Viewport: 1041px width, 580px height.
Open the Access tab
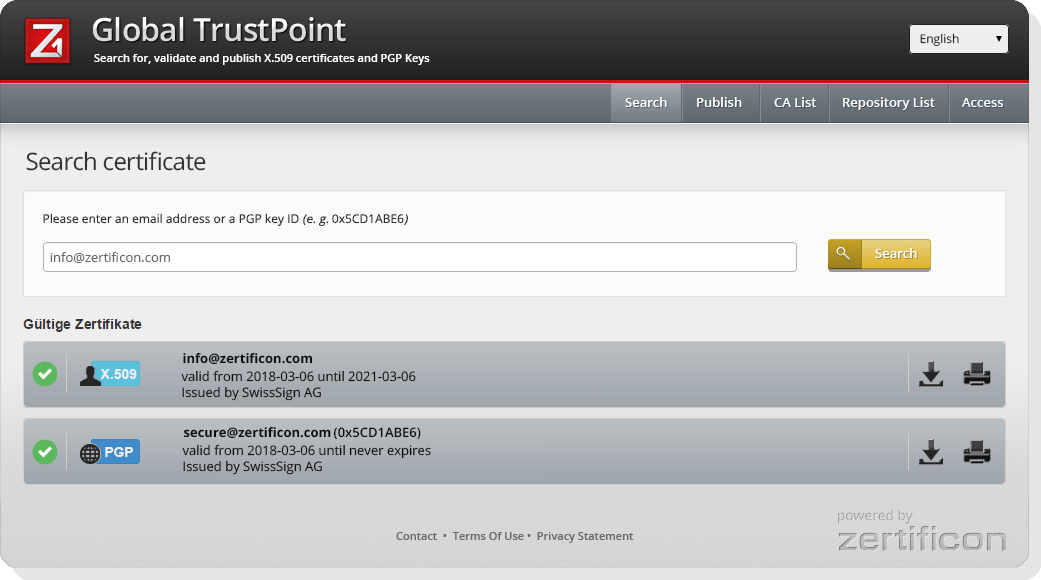[983, 103]
